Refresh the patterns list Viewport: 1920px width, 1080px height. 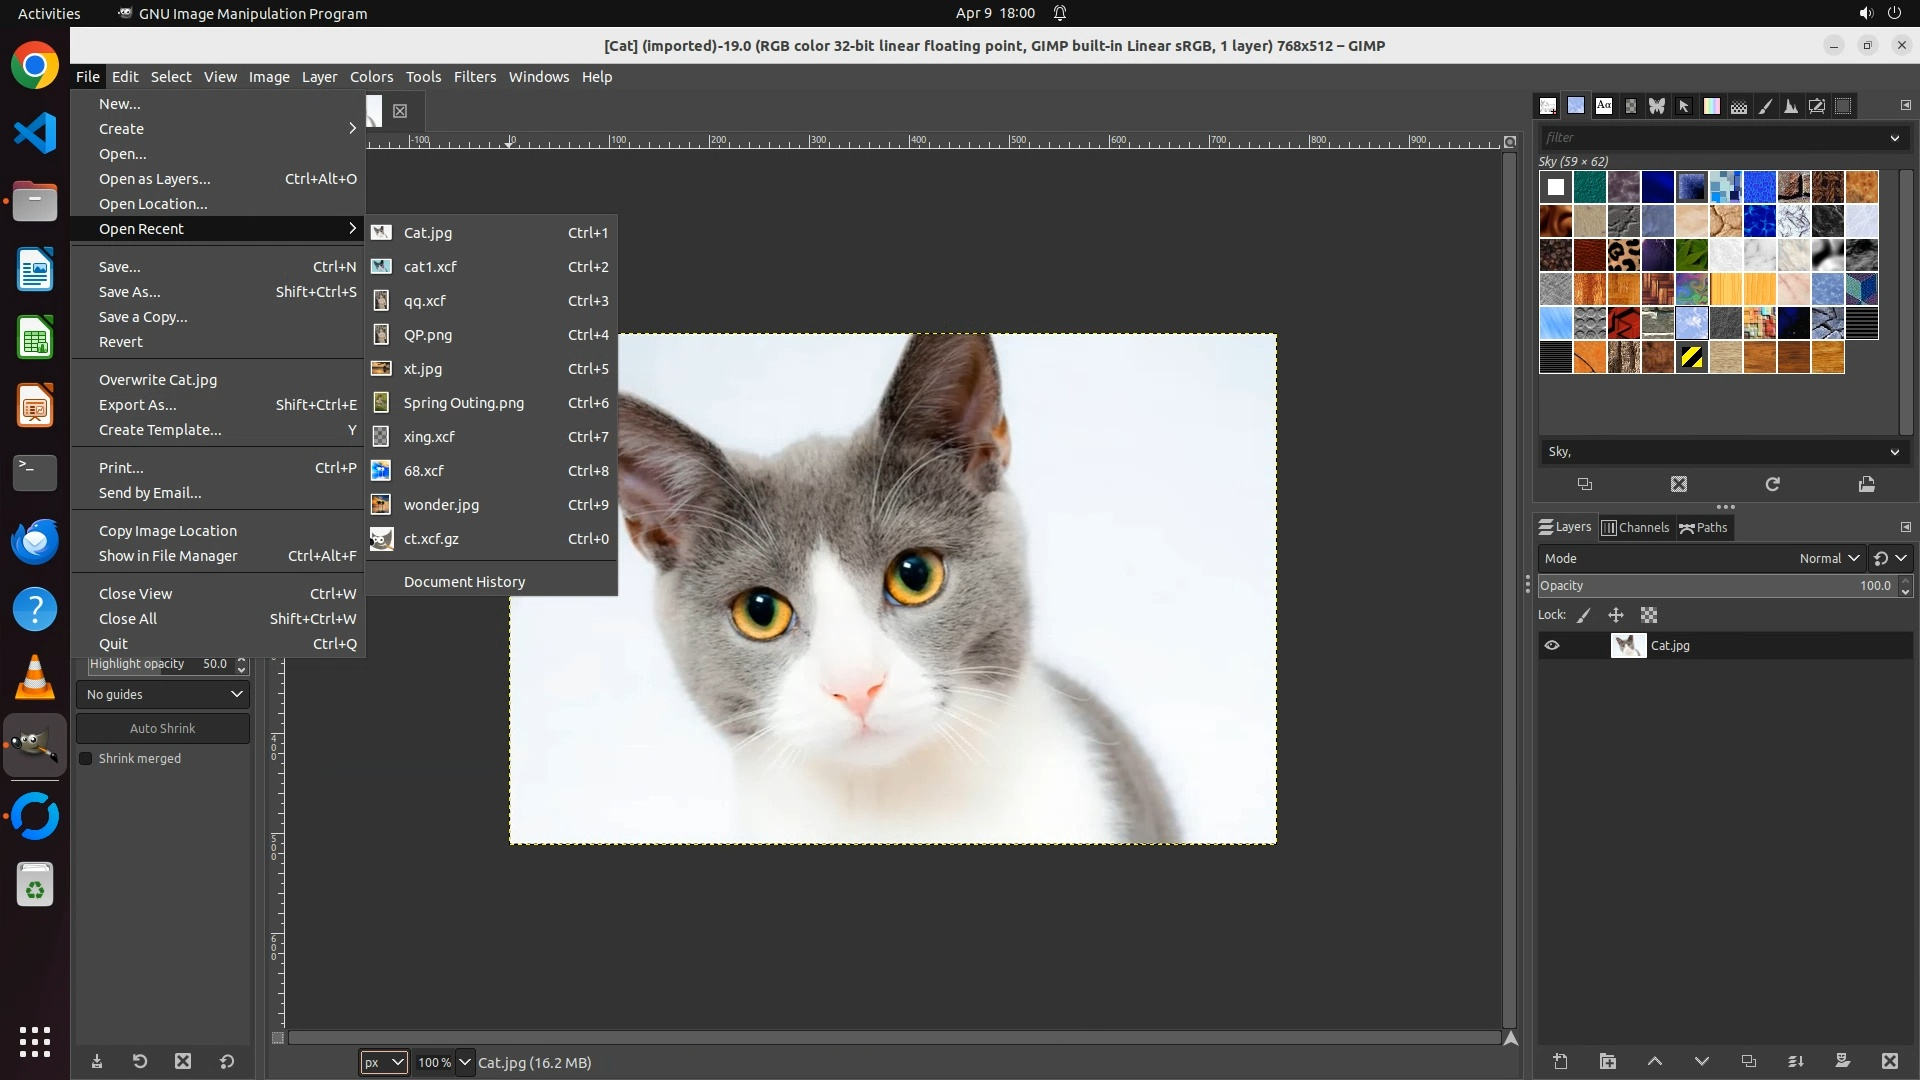[1772, 484]
